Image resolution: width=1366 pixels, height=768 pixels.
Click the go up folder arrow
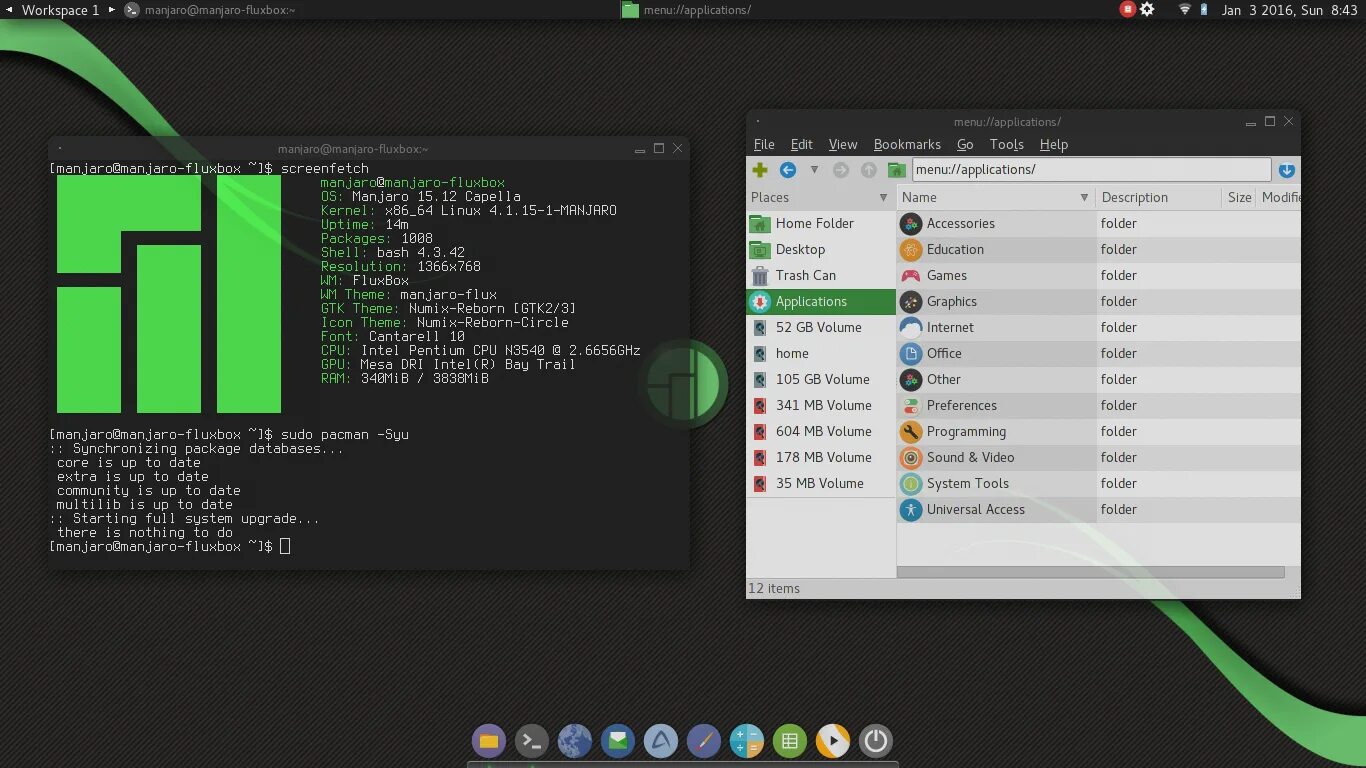[x=869, y=170]
